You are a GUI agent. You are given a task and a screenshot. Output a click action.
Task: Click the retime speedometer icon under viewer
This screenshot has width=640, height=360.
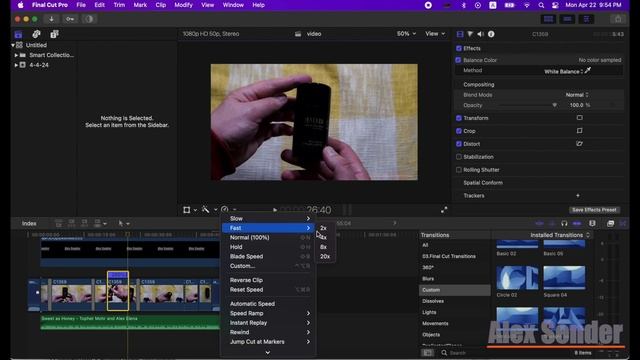click(x=224, y=210)
